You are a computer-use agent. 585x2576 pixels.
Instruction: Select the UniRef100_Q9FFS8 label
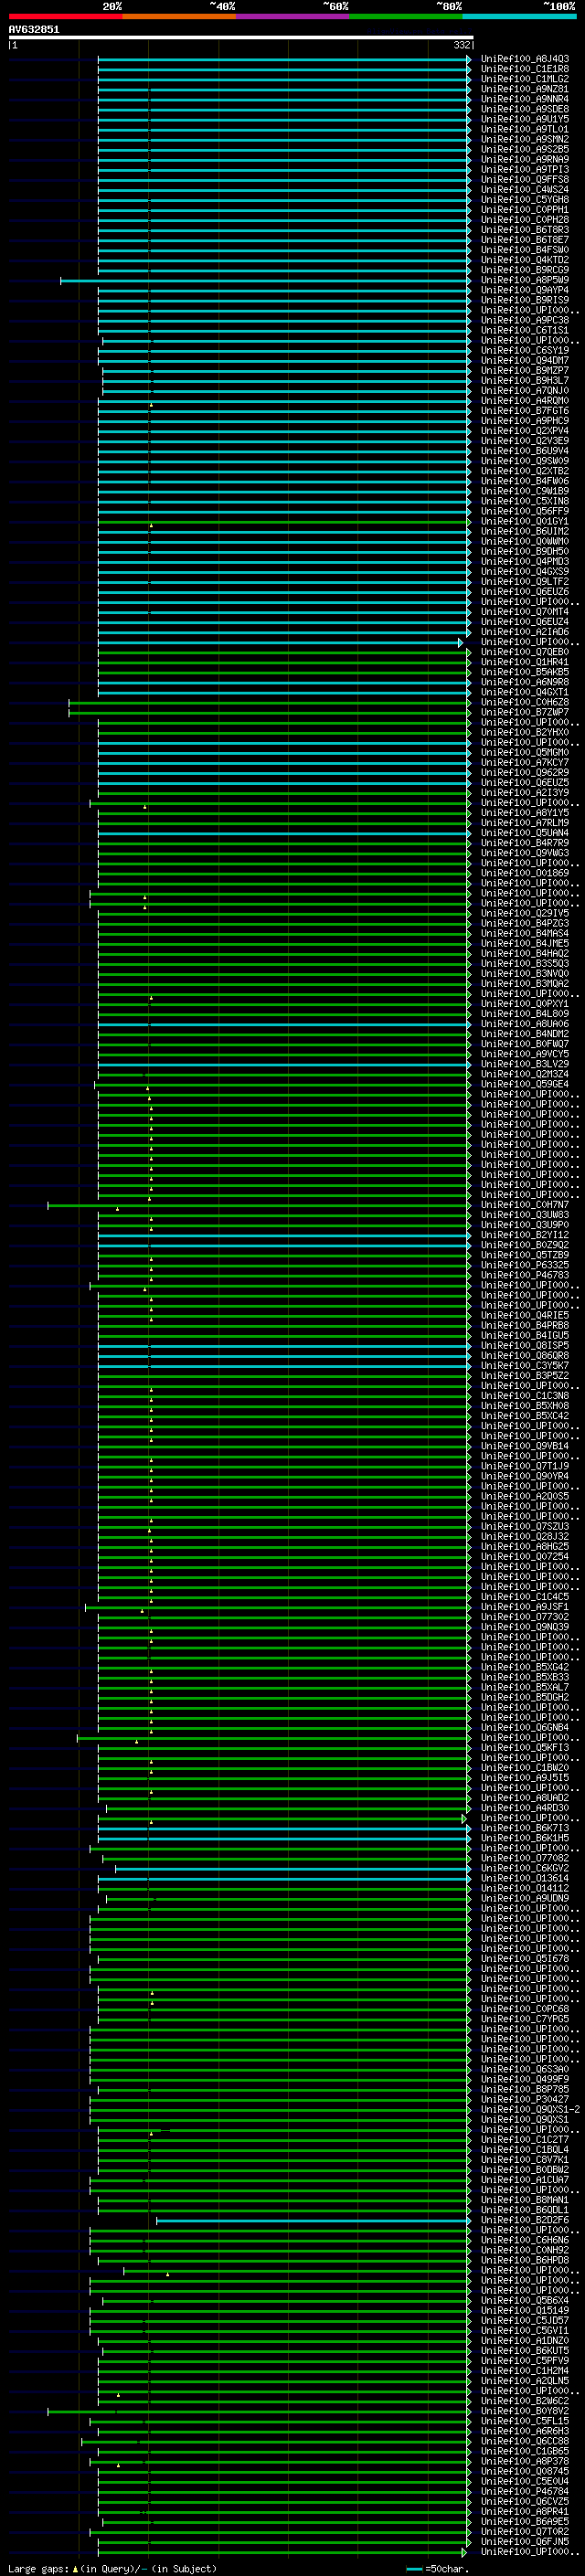click(525, 180)
